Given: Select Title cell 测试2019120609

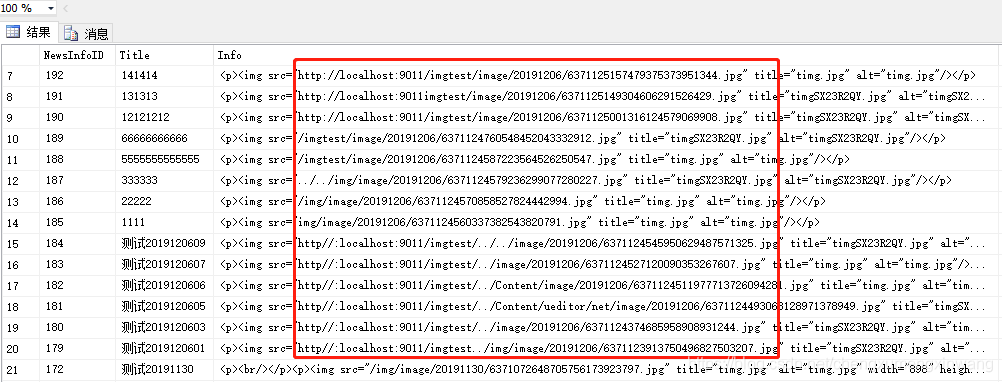Looking at the screenshot, I should (164, 243).
